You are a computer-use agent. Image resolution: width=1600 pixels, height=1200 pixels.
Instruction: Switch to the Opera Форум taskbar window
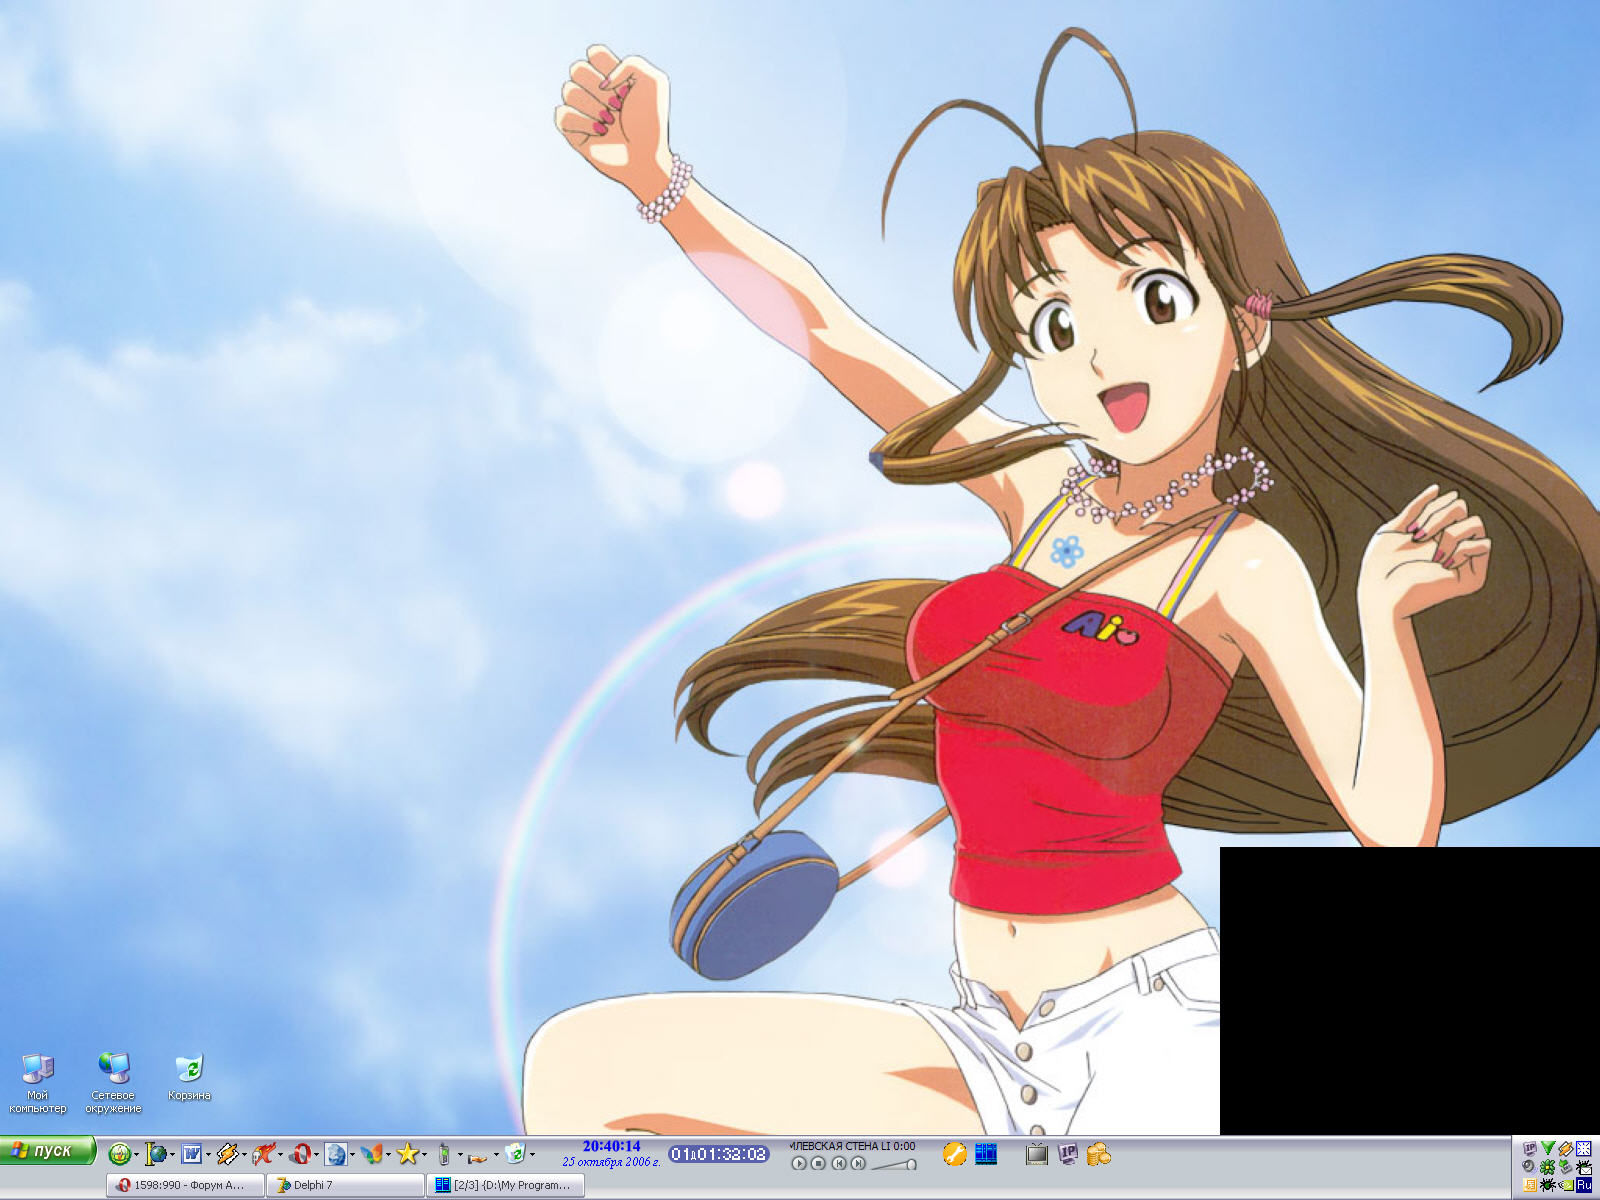pos(185,1185)
